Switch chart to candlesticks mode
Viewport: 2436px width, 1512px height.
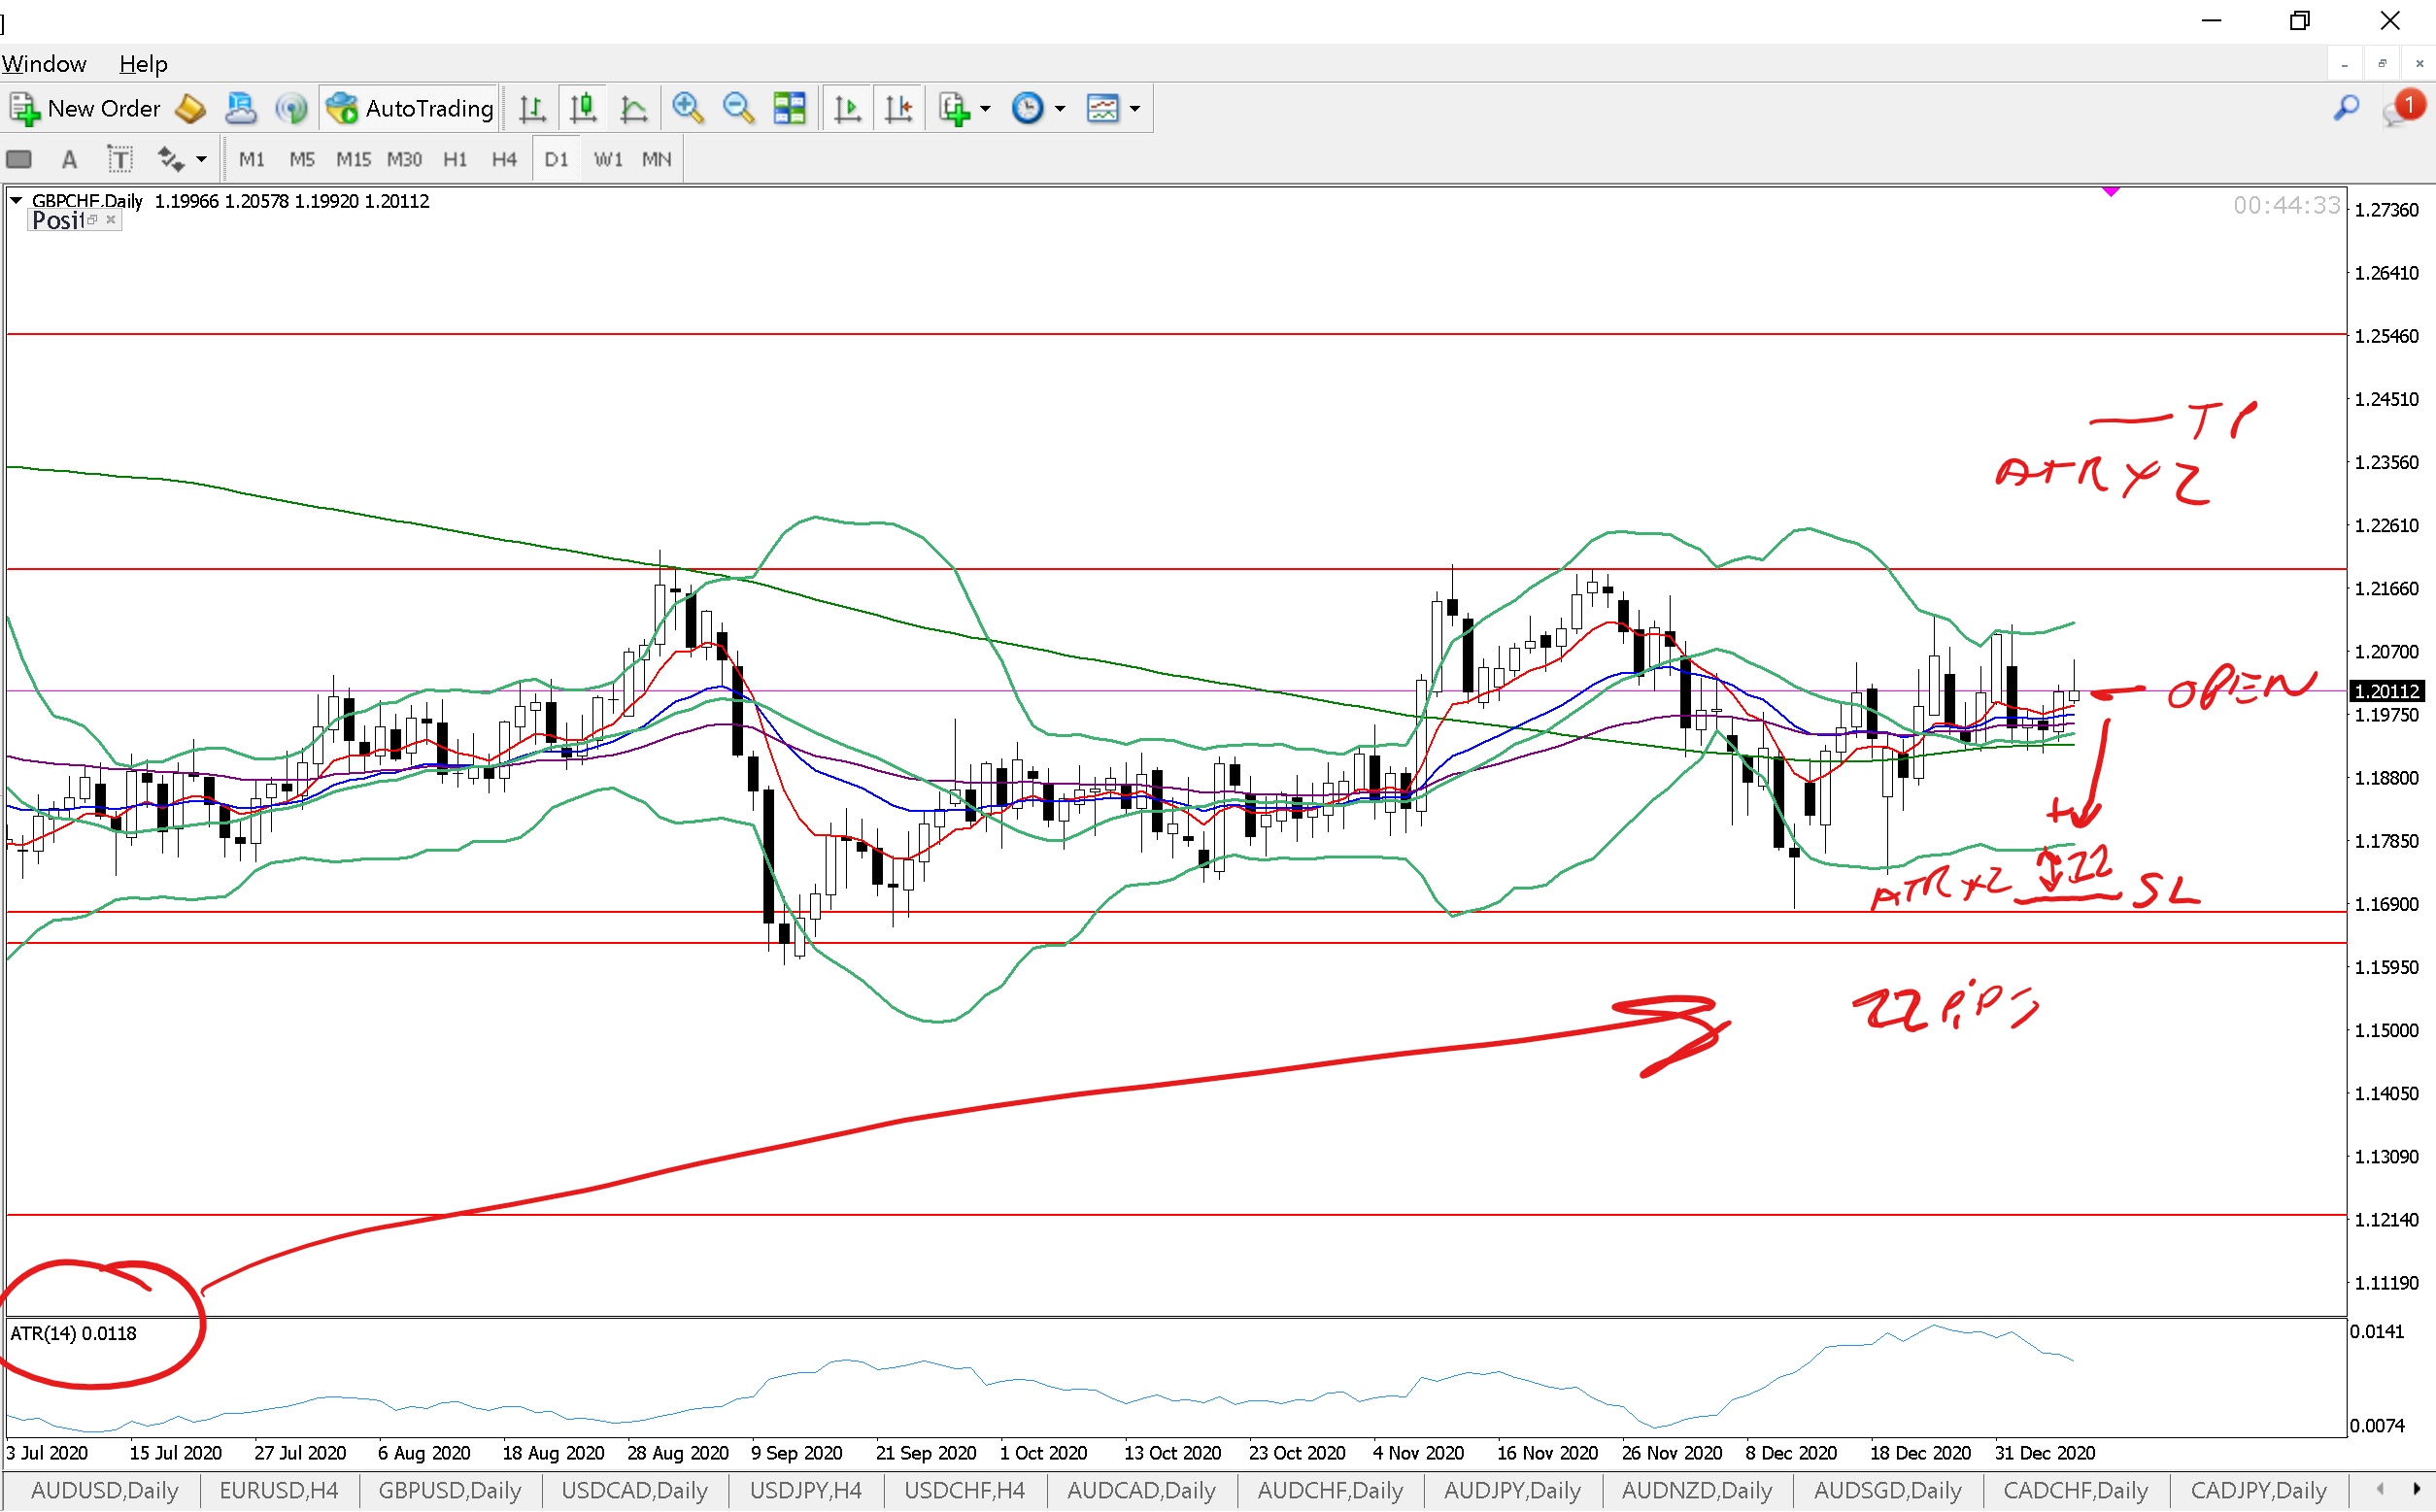coord(583,108)
